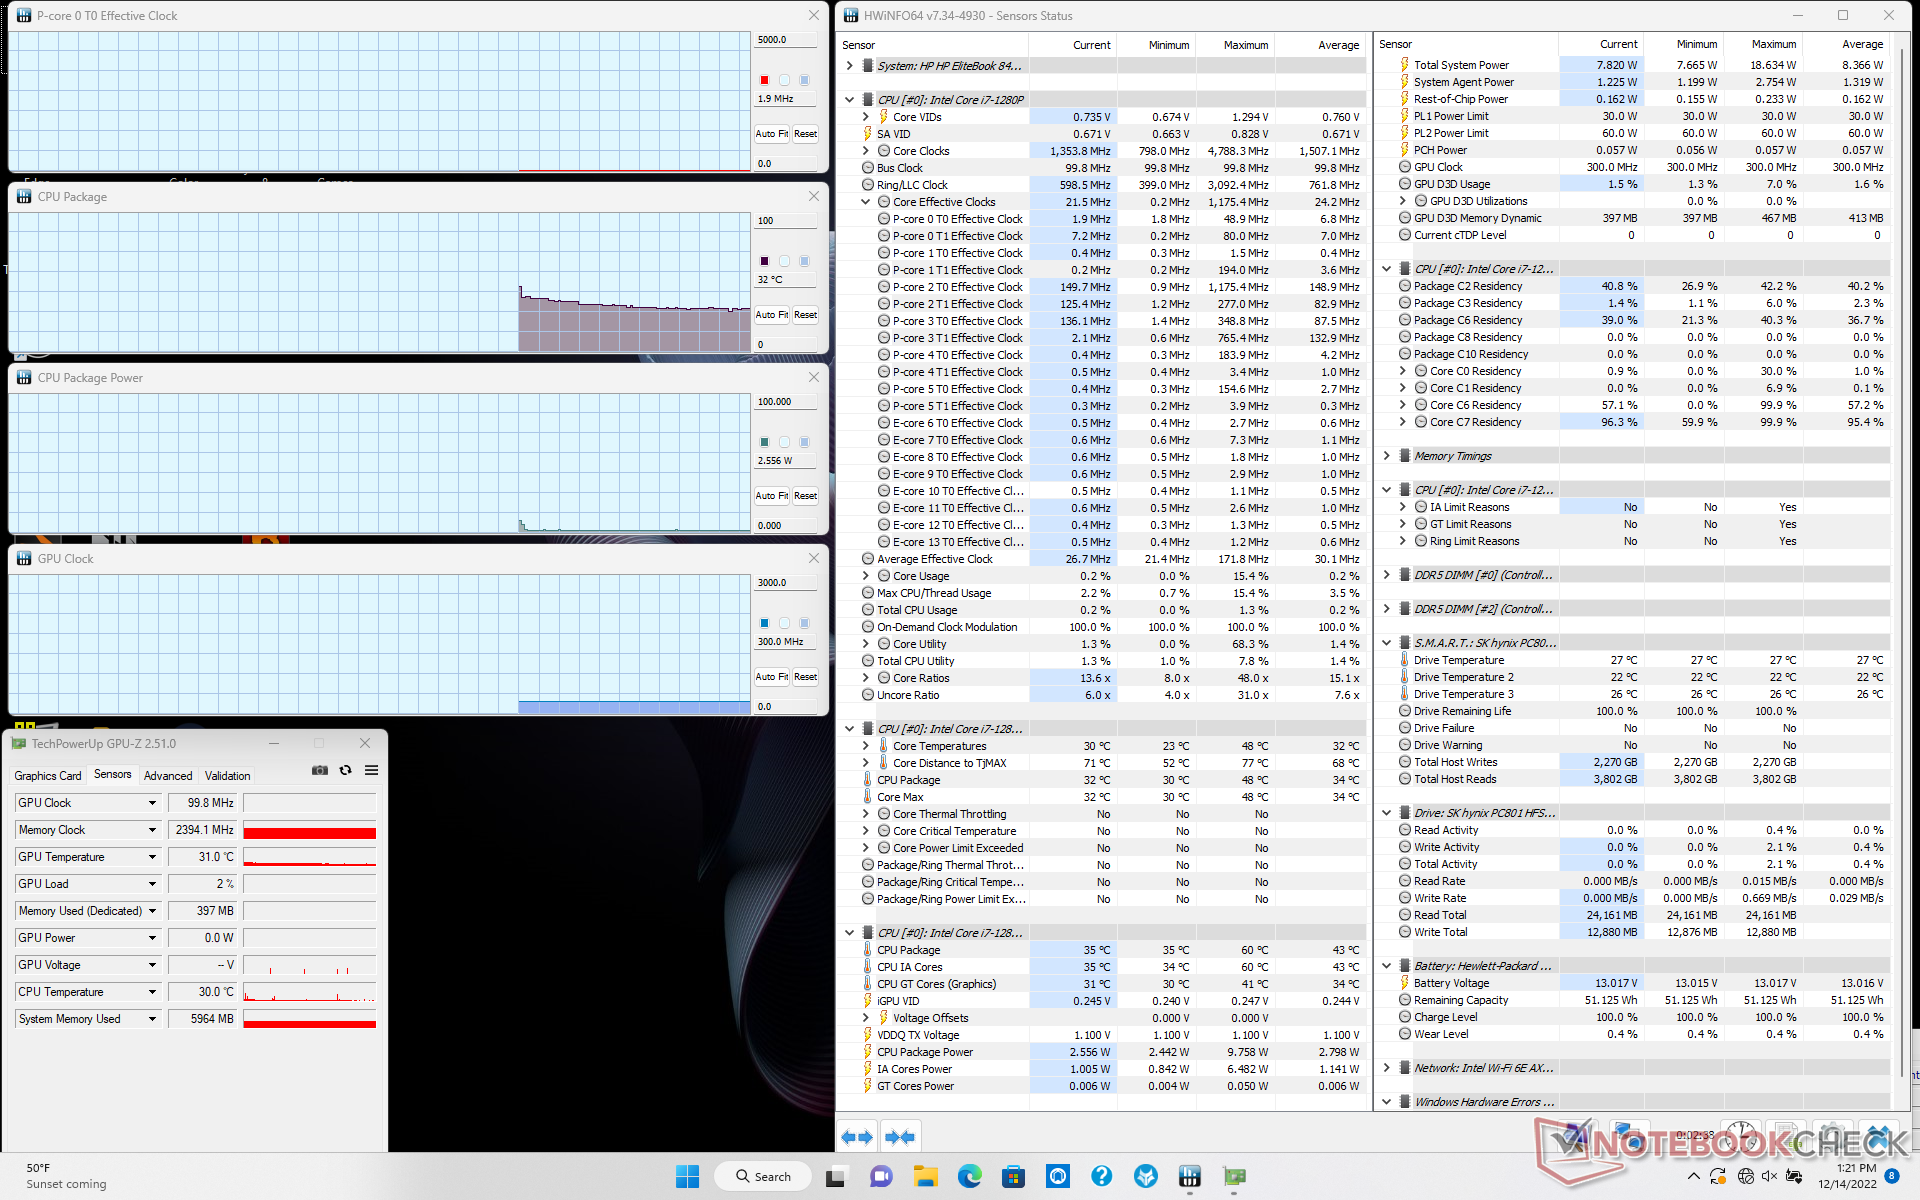Screen dimensions: 1920x1200
Task: Click the GPU-Z screenshot camera icon
Action: [320, 770]
